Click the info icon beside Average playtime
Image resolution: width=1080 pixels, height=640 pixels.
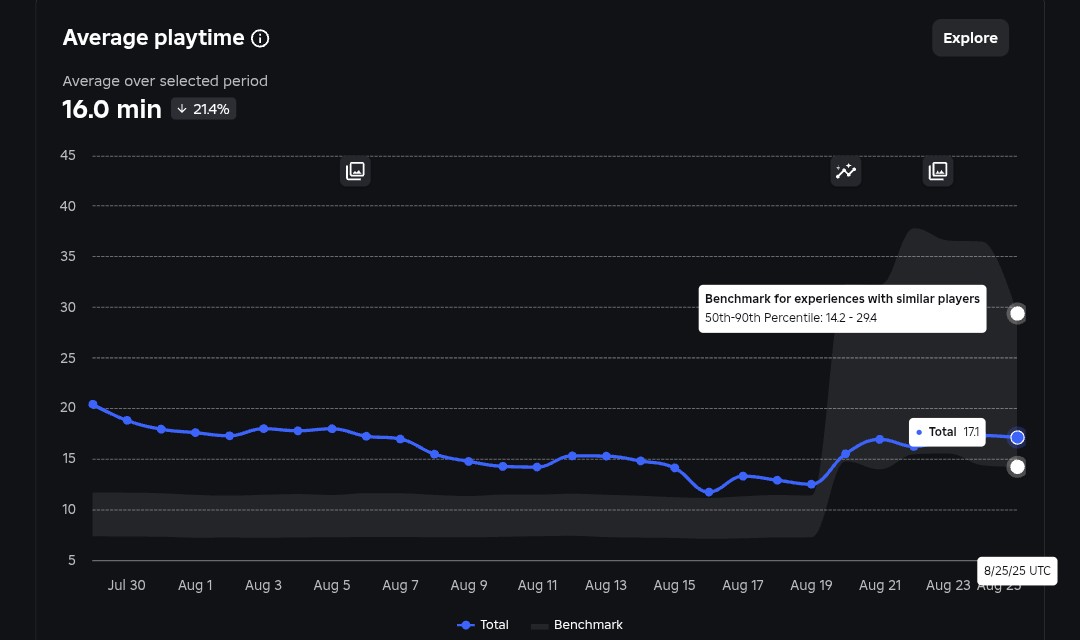(x=260, y=39)
